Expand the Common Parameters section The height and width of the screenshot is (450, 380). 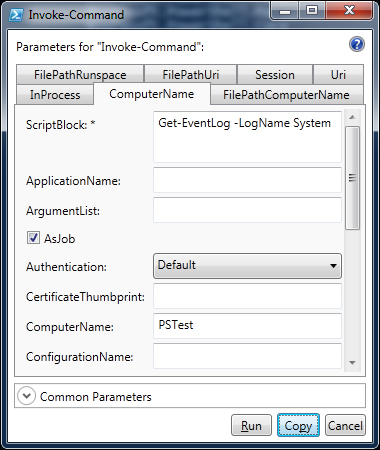pyautogui.click(x=27, y=396)
